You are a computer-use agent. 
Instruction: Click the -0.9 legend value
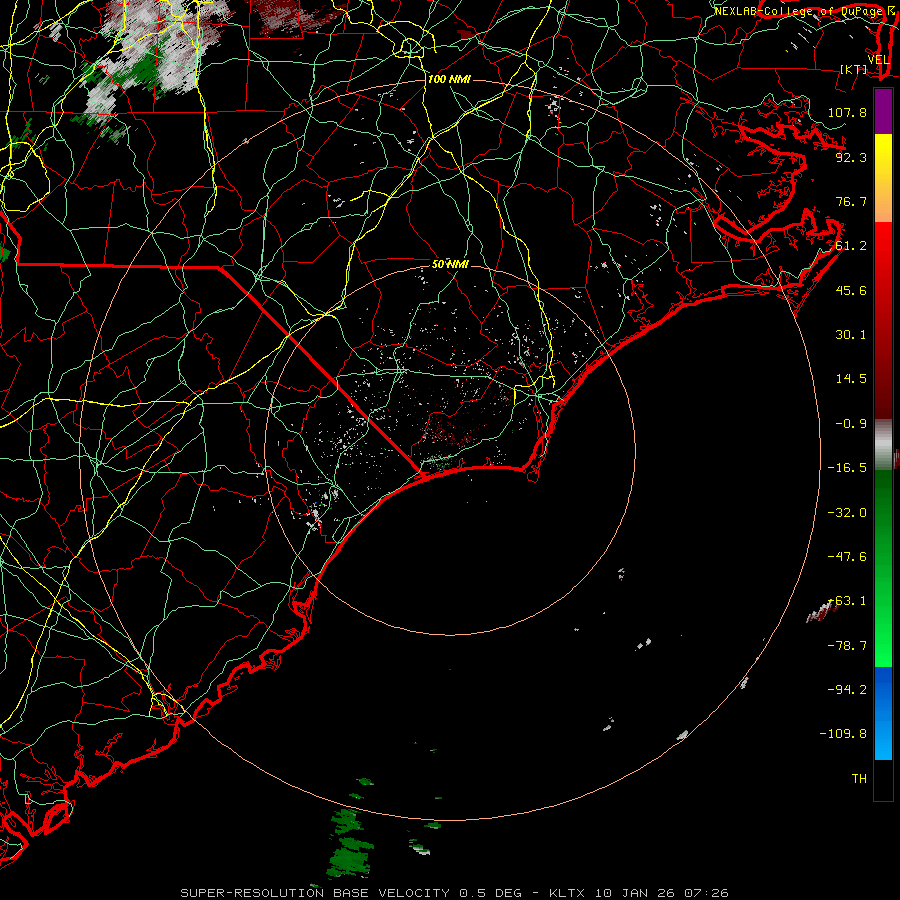pos(851,424)
